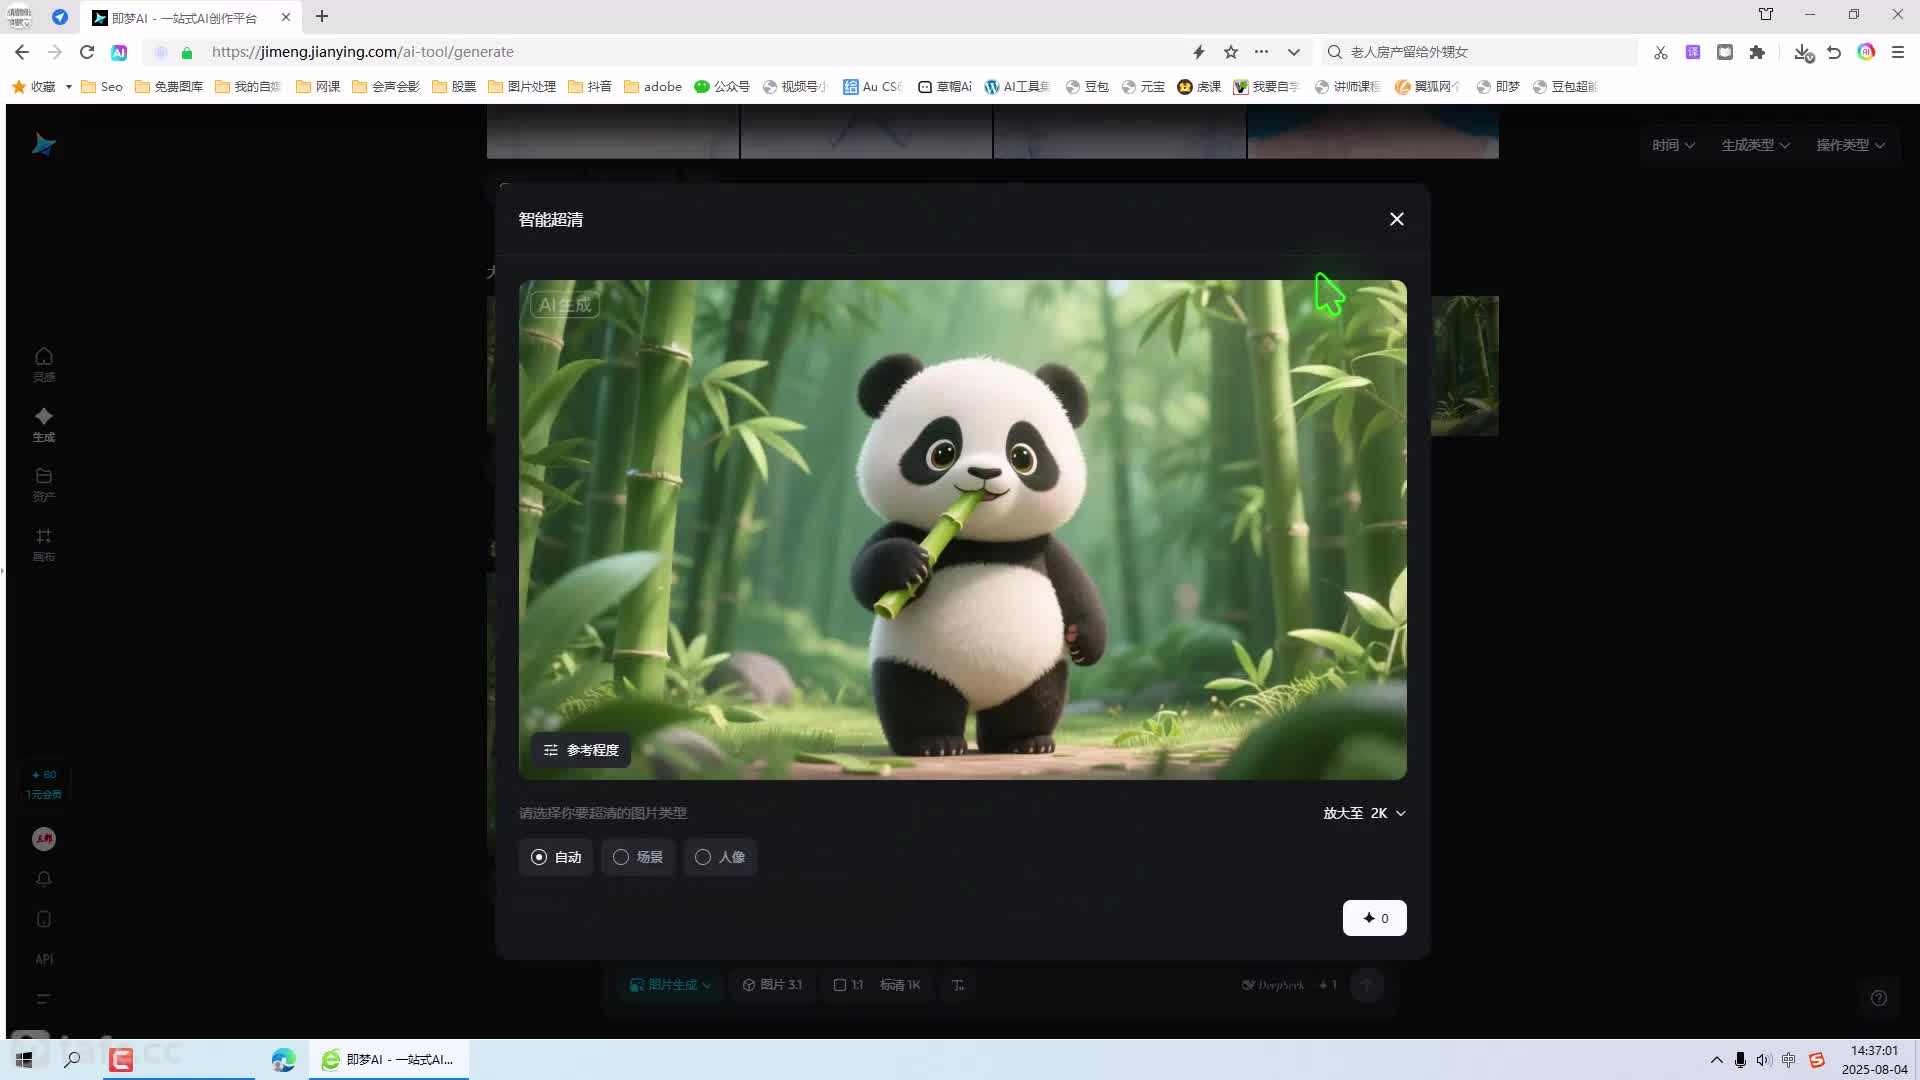Image resolution: width=1920 pixels, height=1080 pixels.
Task: Open the browser extensions puzzle icon
Action: pos(1757,52)
